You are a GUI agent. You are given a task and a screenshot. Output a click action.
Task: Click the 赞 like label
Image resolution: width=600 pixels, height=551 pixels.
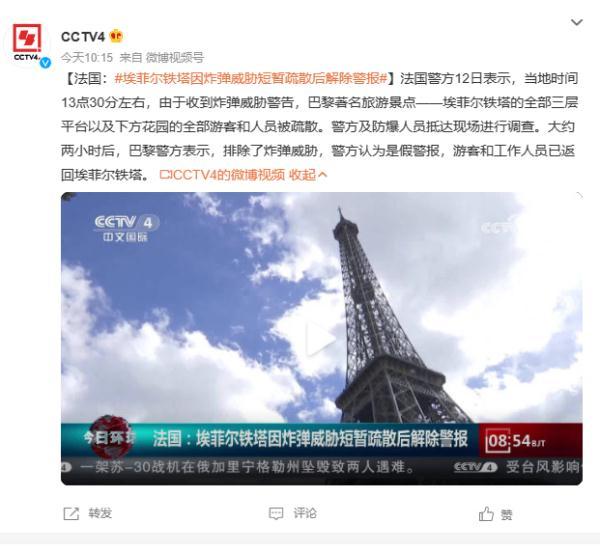click(x=506, y=514)
